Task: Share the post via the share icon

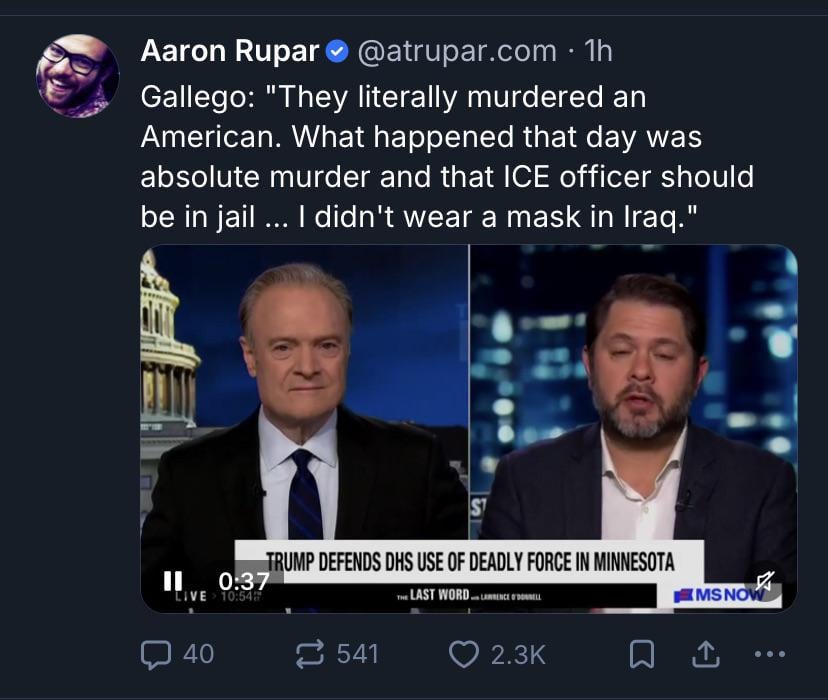Action: (703, 654)
